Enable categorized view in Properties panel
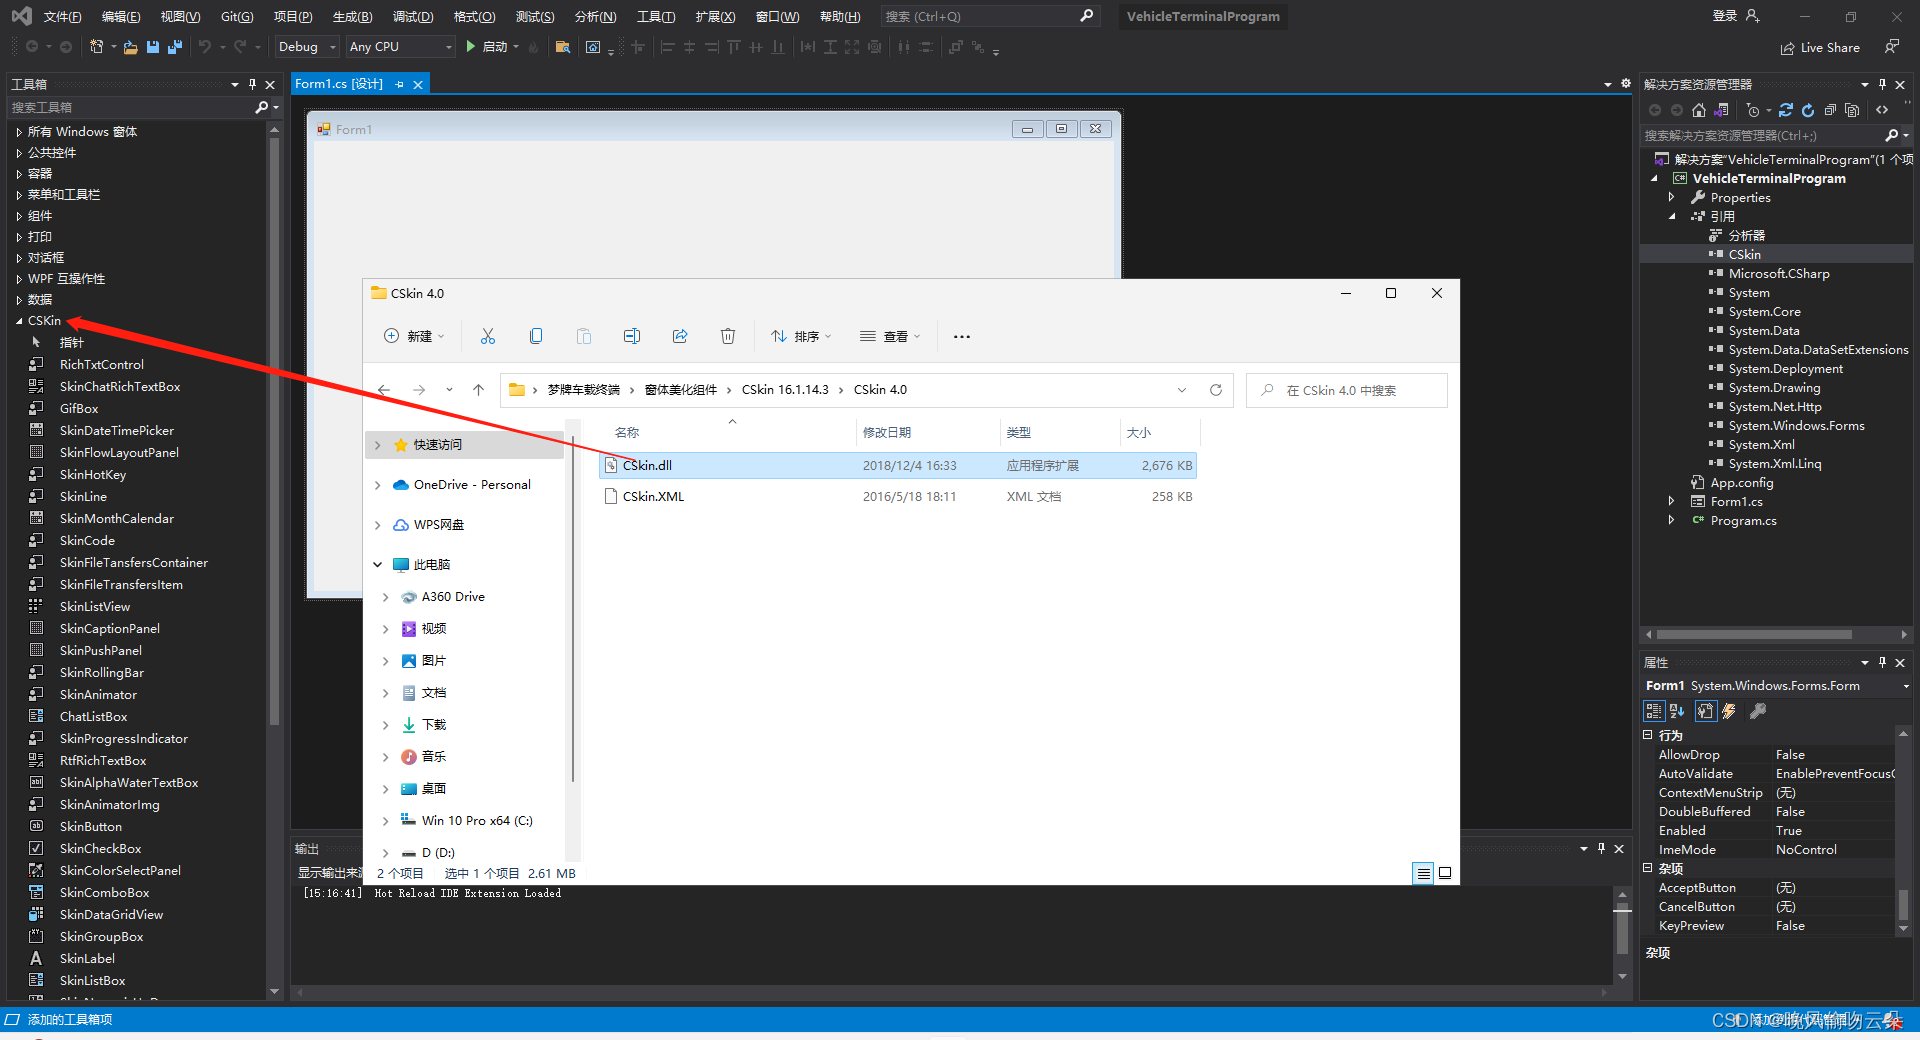The width and height of the screenshot is (1920, 1040). (x=1655, y=711)
